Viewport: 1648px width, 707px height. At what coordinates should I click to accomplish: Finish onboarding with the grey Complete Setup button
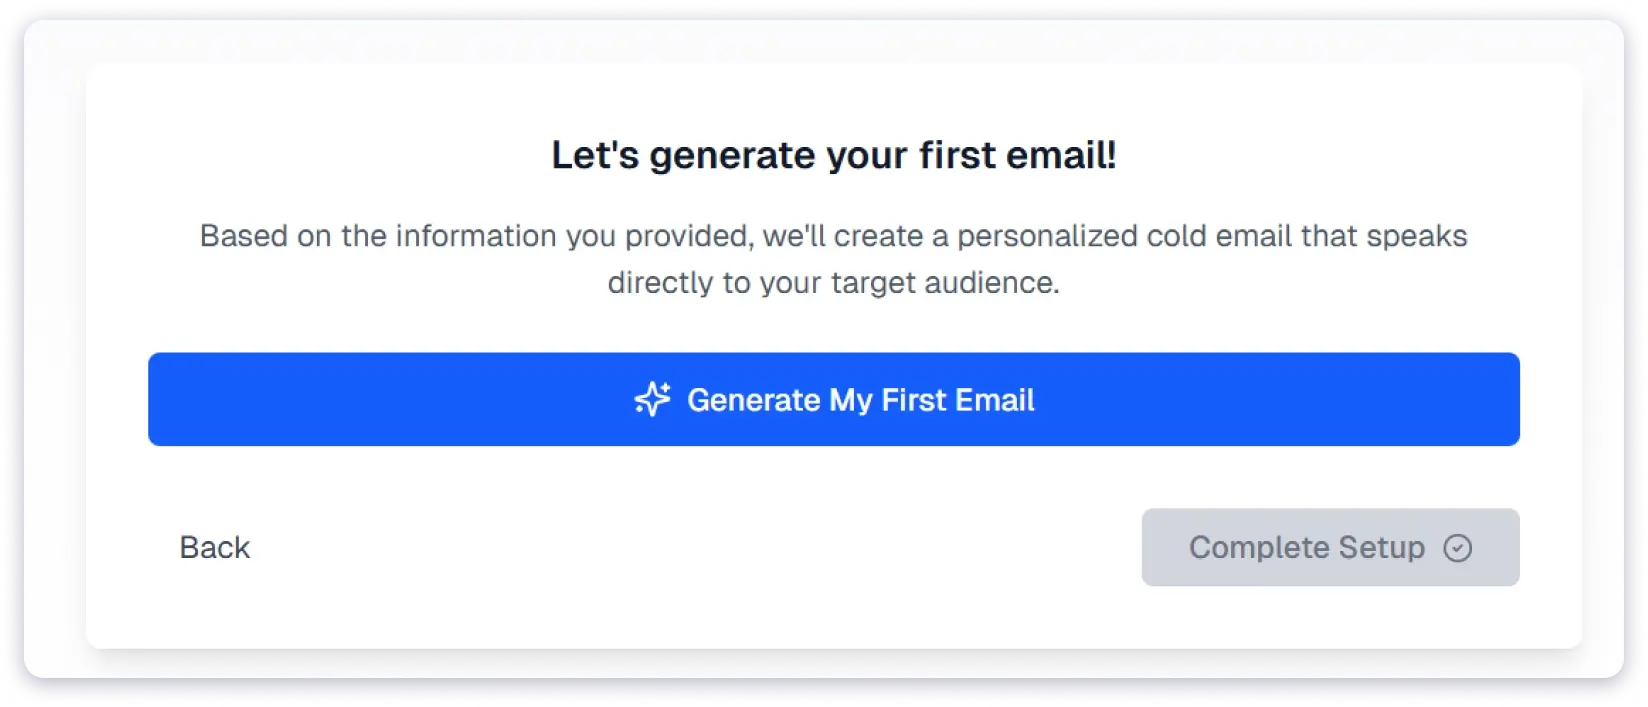[x=1330, y=547]
